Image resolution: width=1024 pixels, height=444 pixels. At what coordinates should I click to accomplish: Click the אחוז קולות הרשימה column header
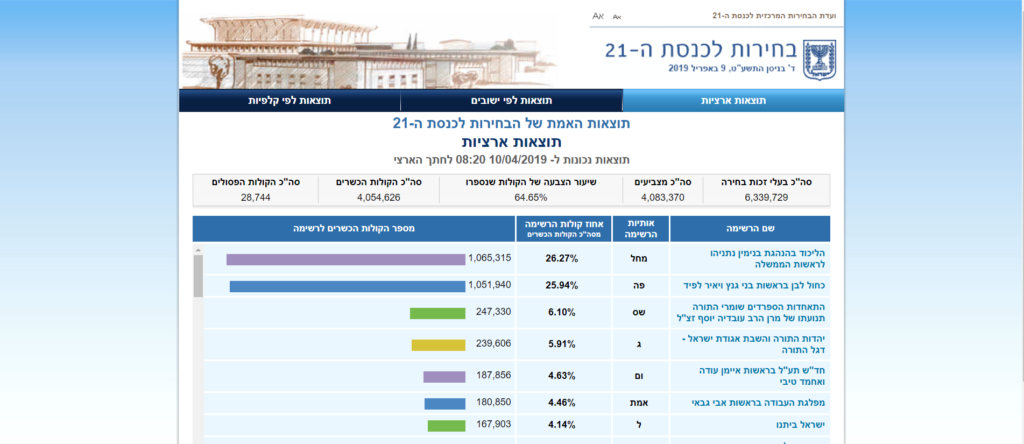click(564, 229)
